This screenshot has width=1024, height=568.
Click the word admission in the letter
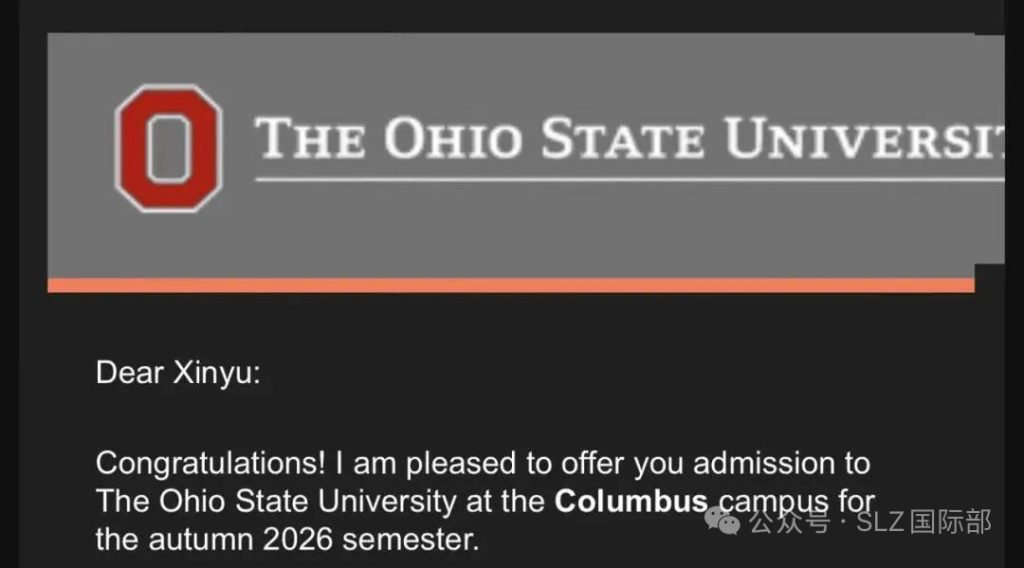[782, 464]
